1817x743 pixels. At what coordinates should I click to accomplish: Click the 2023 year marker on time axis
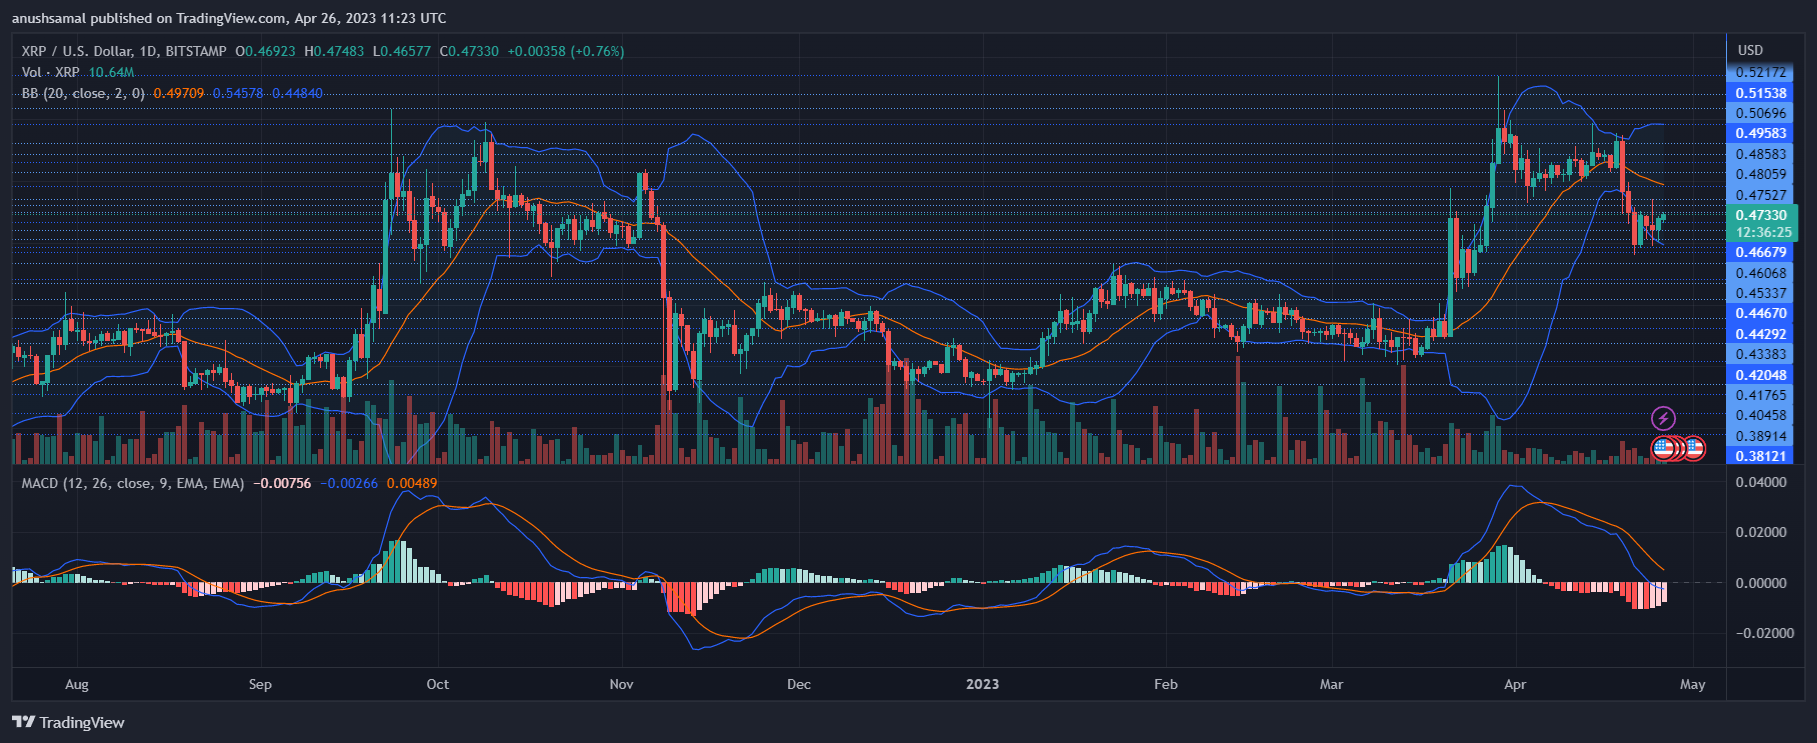coord(982,684)
